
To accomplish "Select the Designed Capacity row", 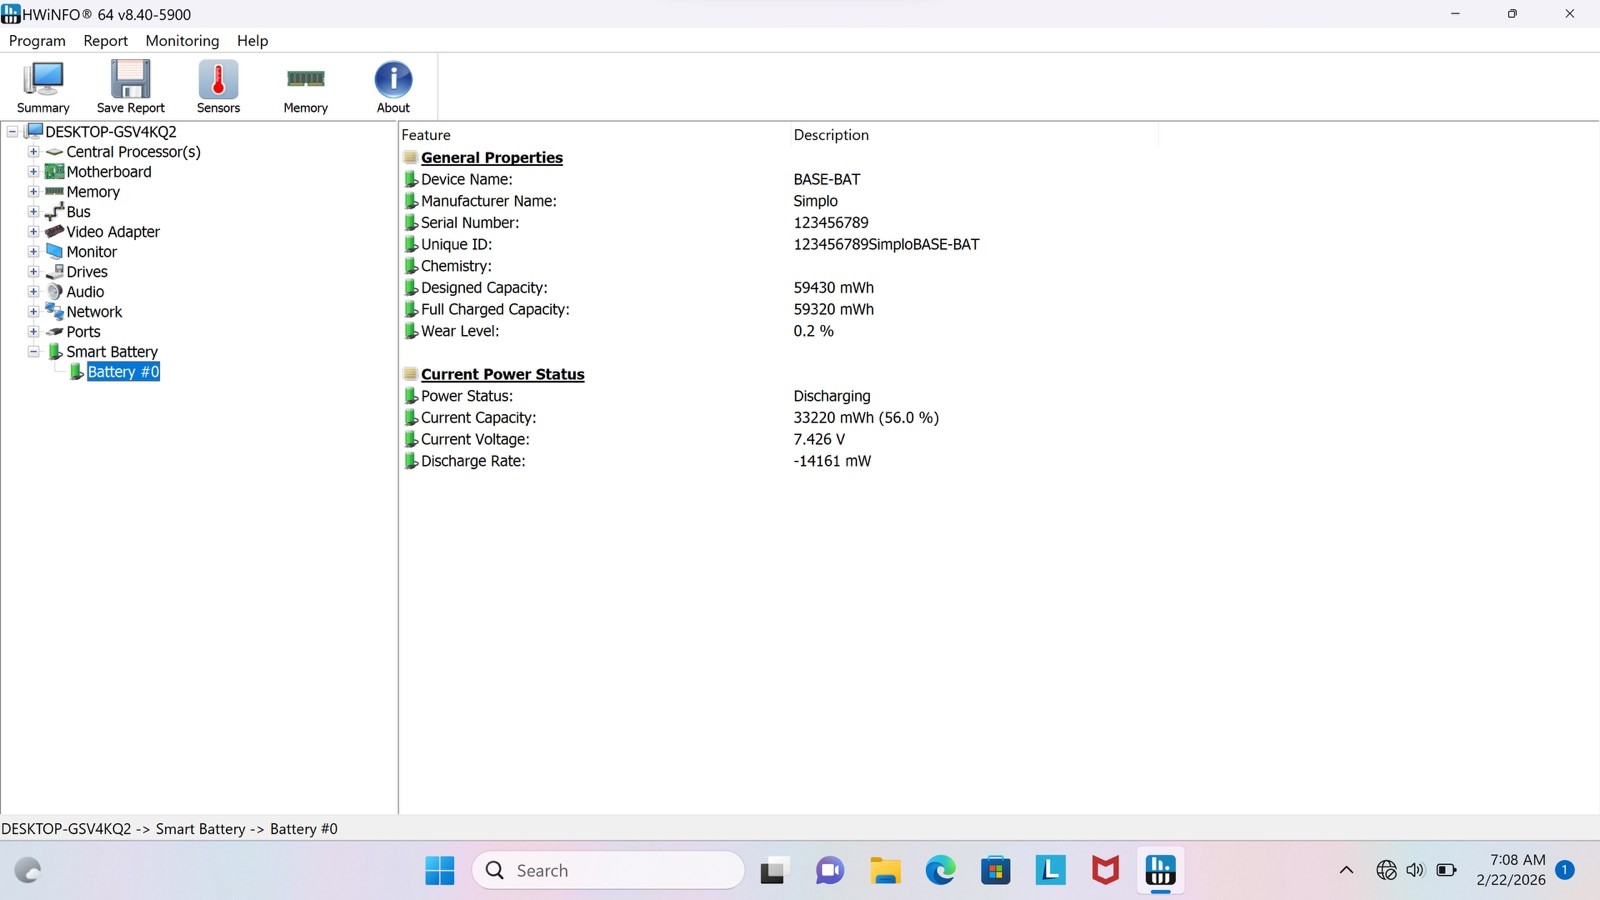I will (780, 288).
